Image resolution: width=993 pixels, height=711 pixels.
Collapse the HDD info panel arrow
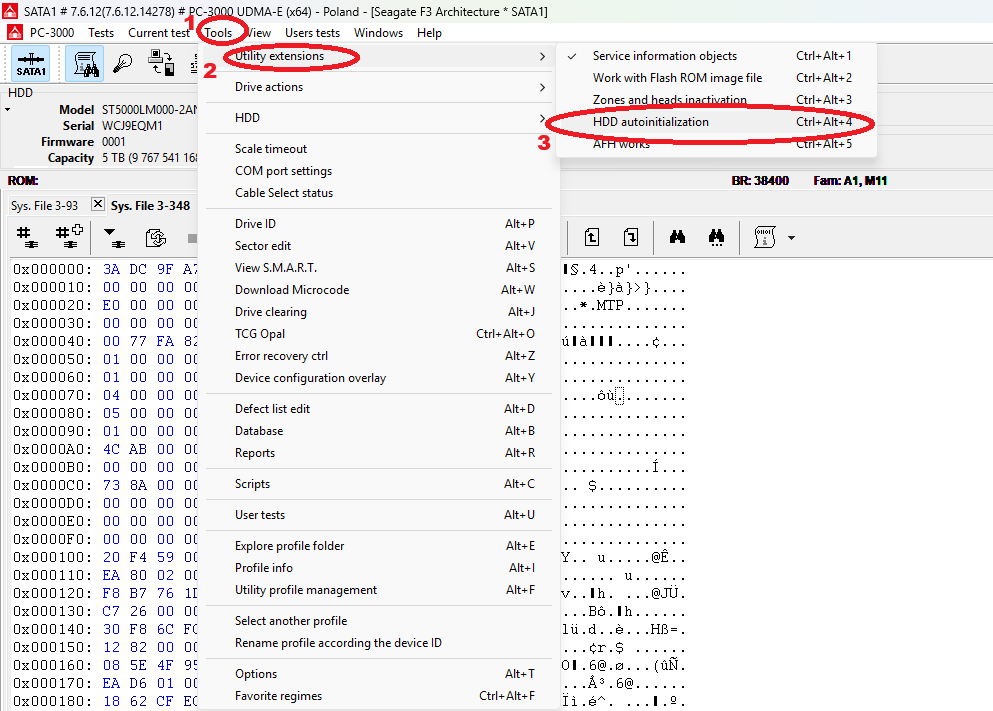[8, 109]
